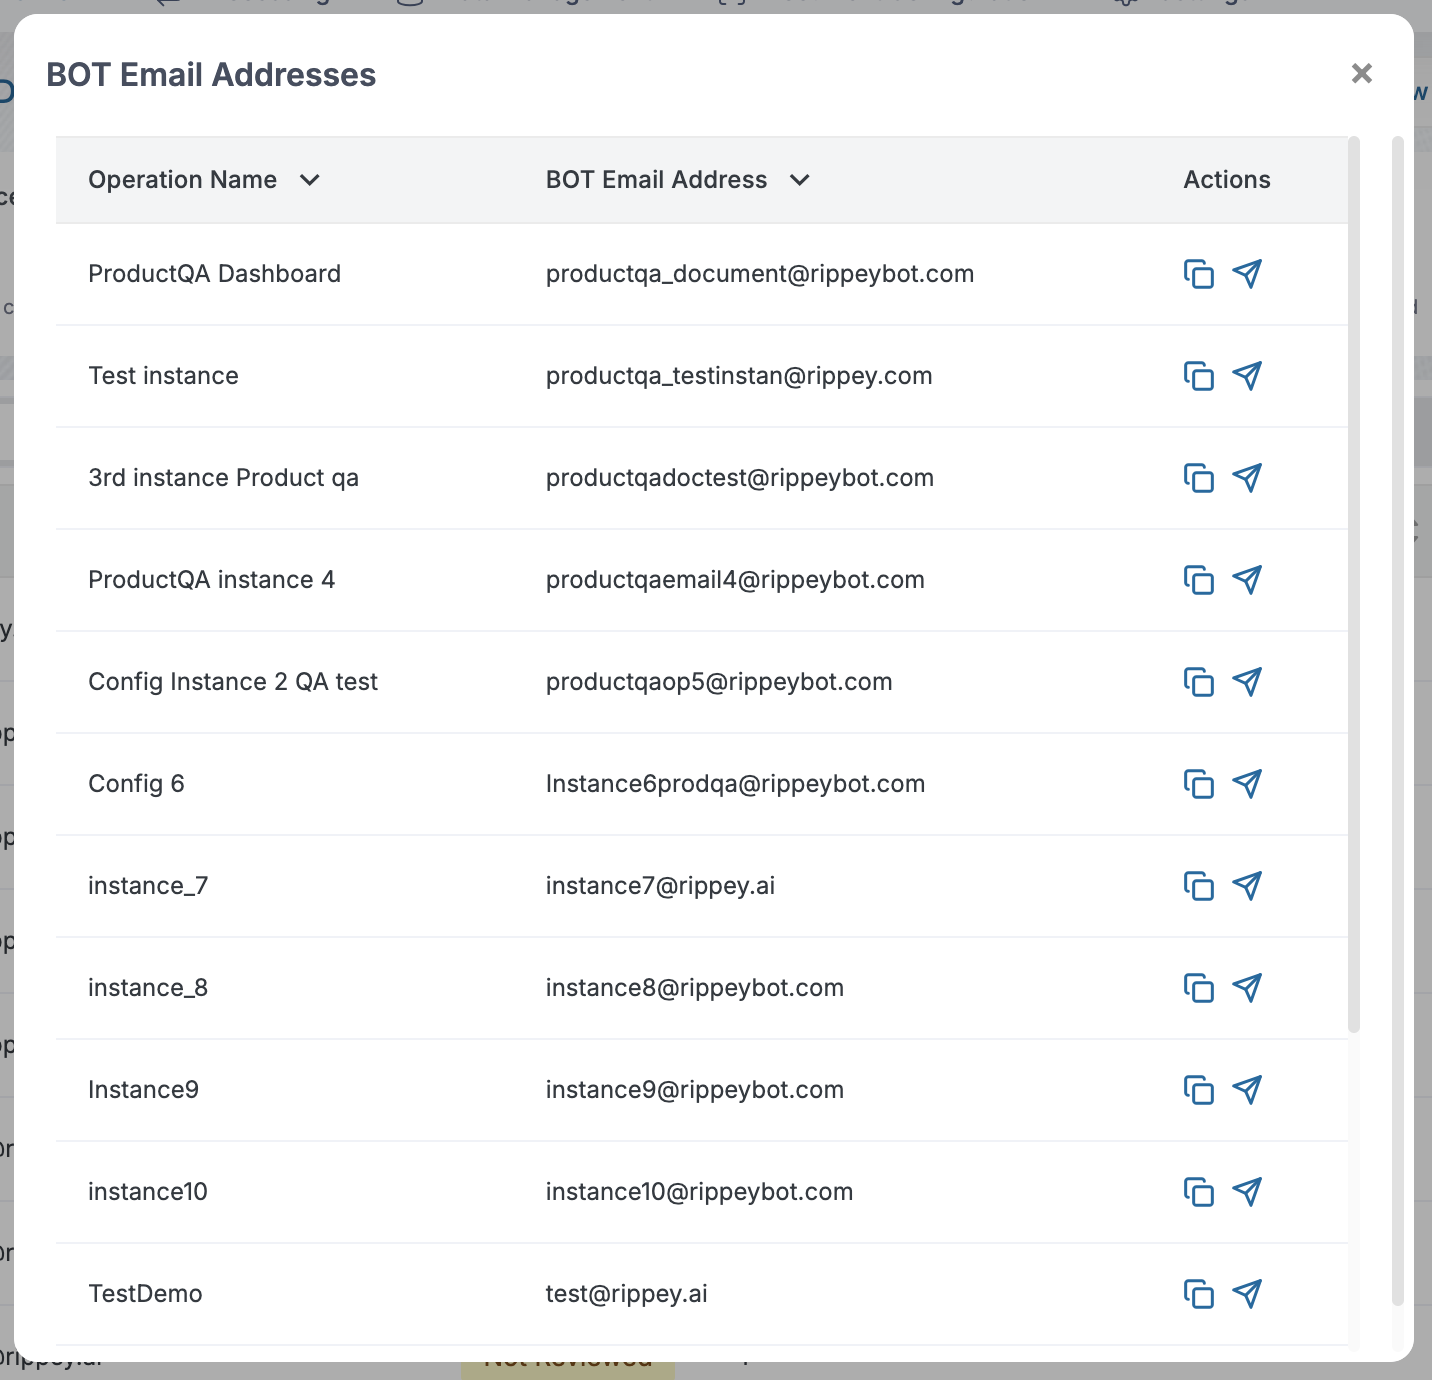
Task: Copy instance10 bot email address
Action: (1198, 1192)
